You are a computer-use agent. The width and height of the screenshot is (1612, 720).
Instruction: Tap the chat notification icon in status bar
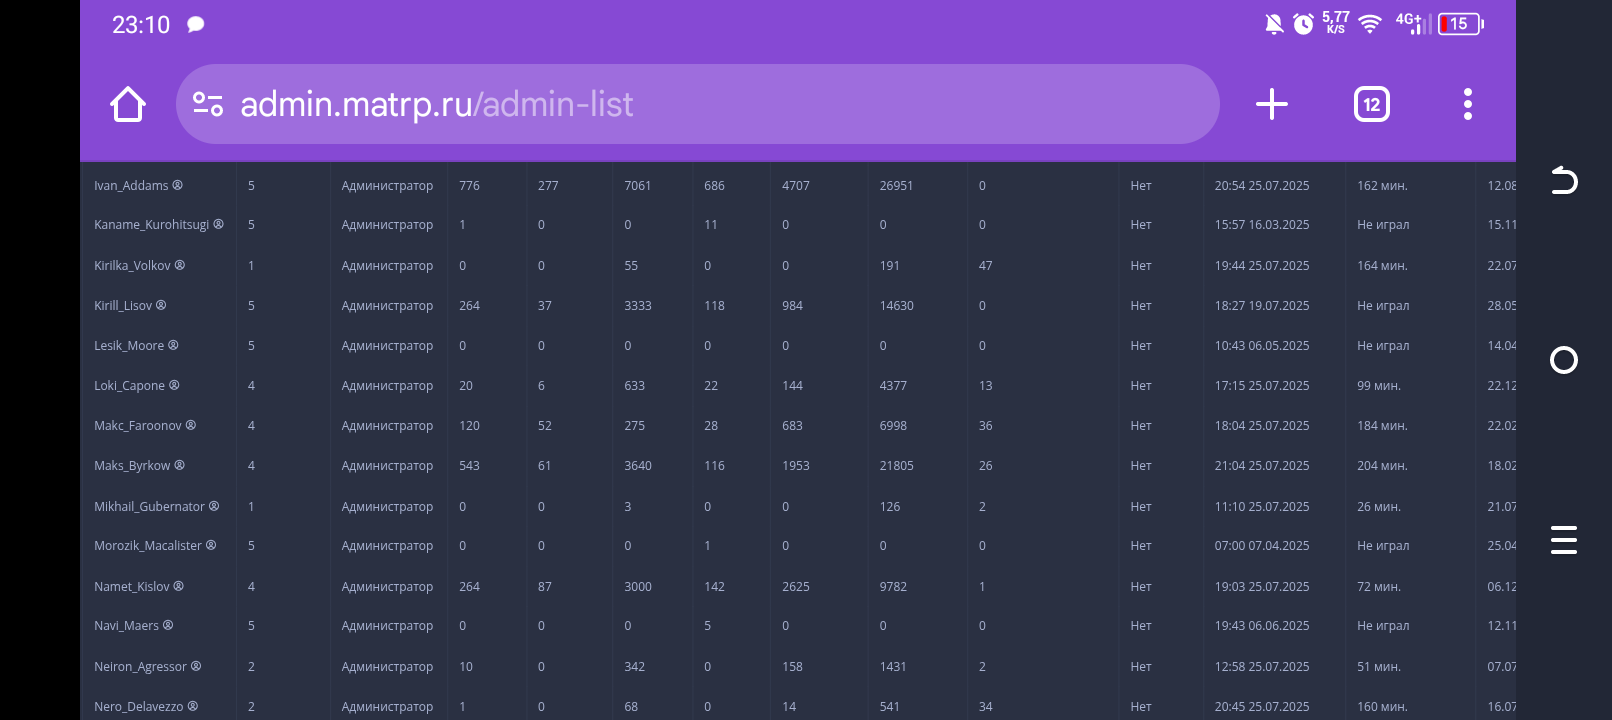[196, 24]
